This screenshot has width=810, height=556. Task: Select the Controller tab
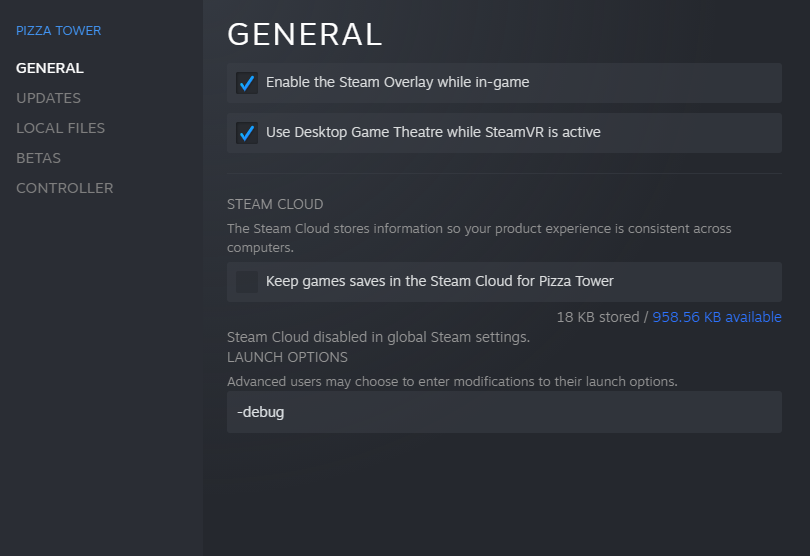click(x=64, y=188)
